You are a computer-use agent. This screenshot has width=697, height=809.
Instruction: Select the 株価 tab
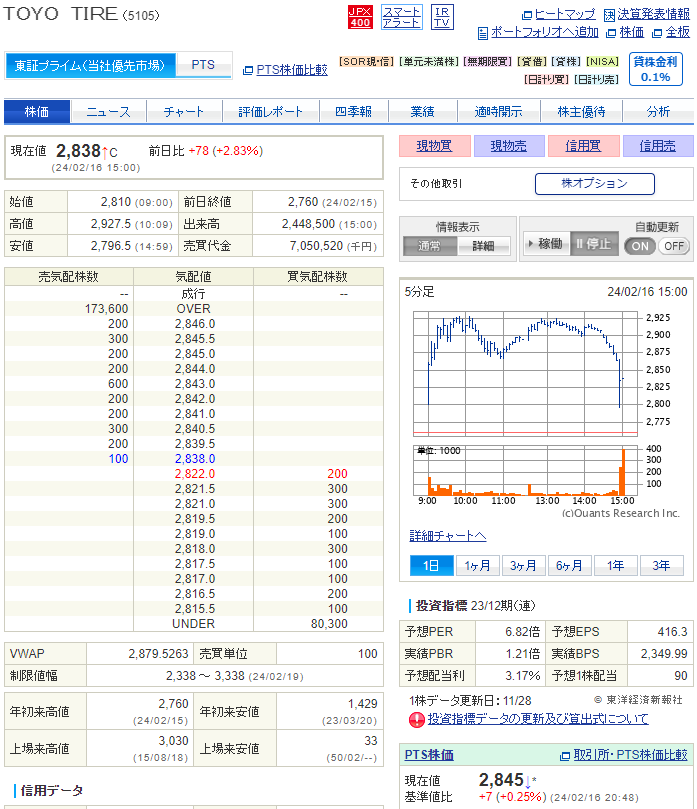pyautogui.click(x=37, y=111)
